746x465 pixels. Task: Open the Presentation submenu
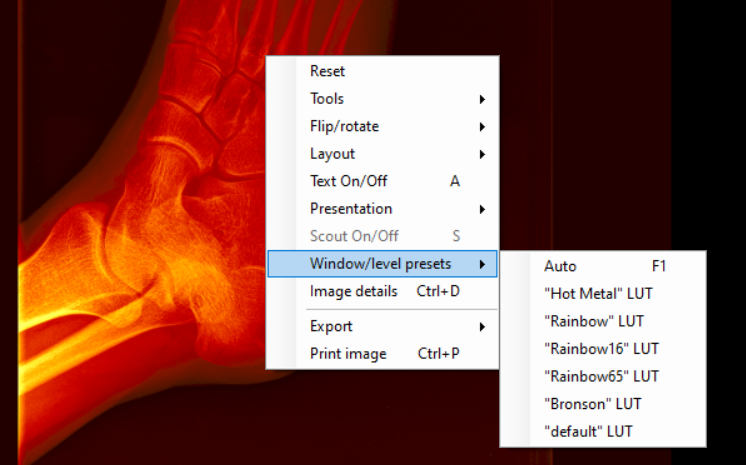(383, 209)
